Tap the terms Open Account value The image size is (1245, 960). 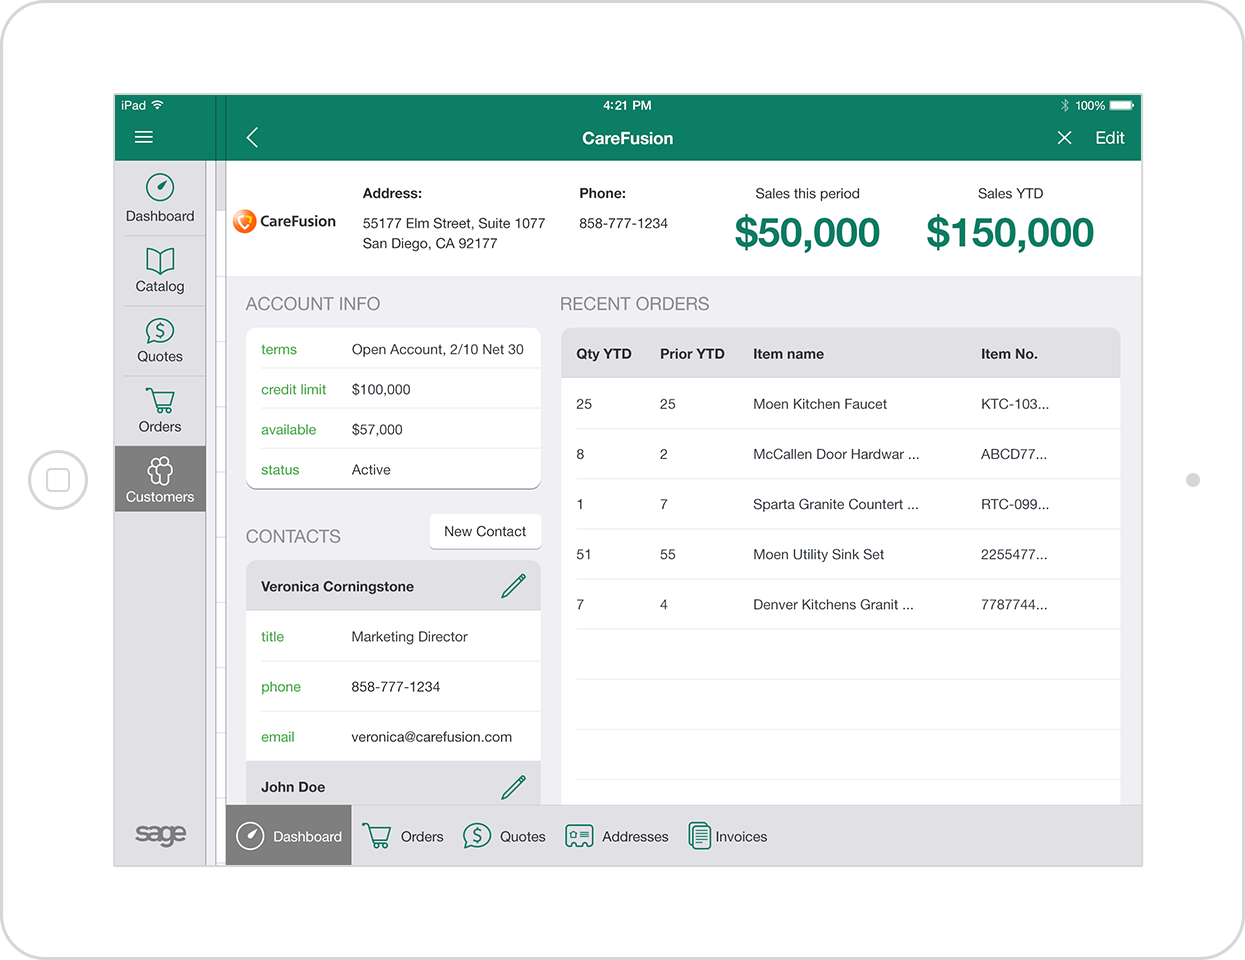tap(438, 349)
